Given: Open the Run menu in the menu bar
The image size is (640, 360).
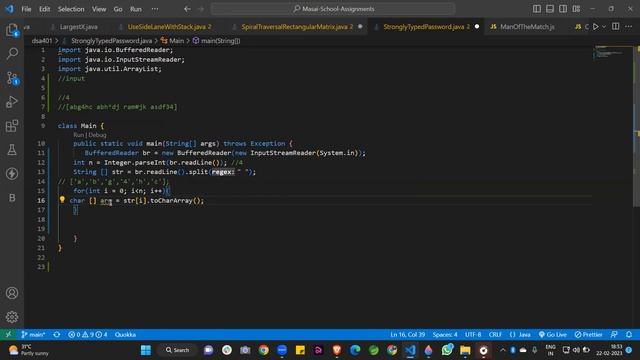Looking at the screenshot, I should pos(136,9).
